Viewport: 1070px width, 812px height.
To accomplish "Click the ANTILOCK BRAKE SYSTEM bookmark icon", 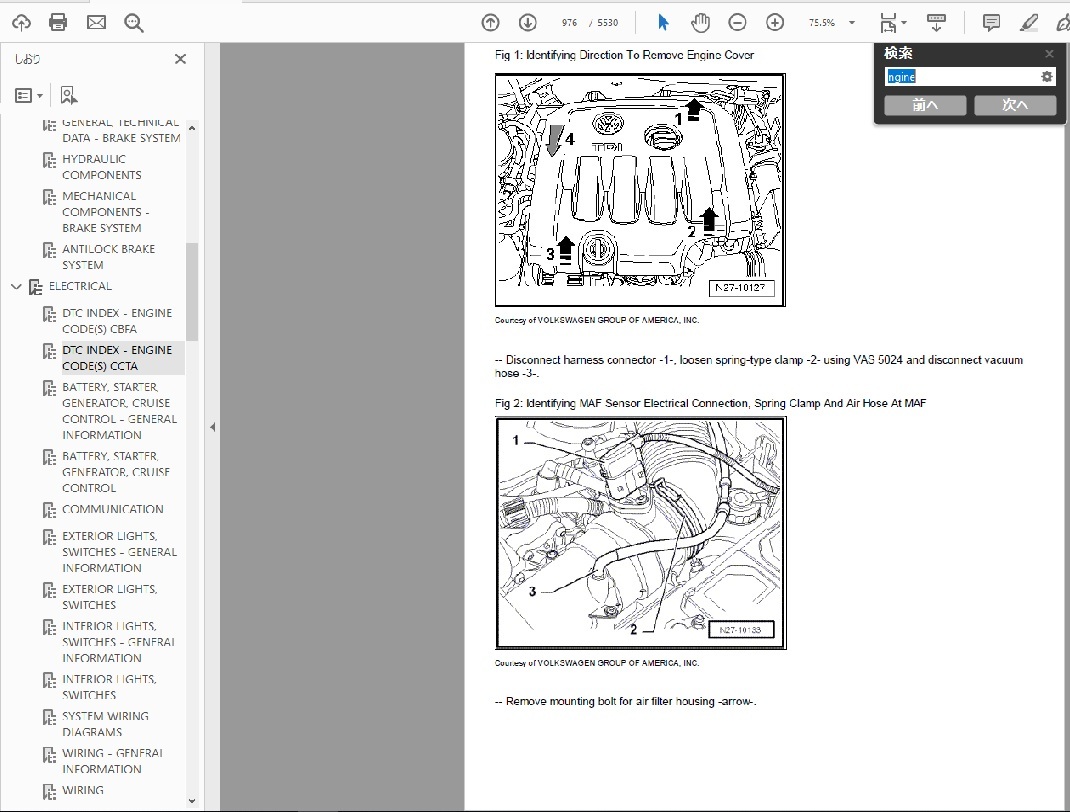I will coord(49,250).
